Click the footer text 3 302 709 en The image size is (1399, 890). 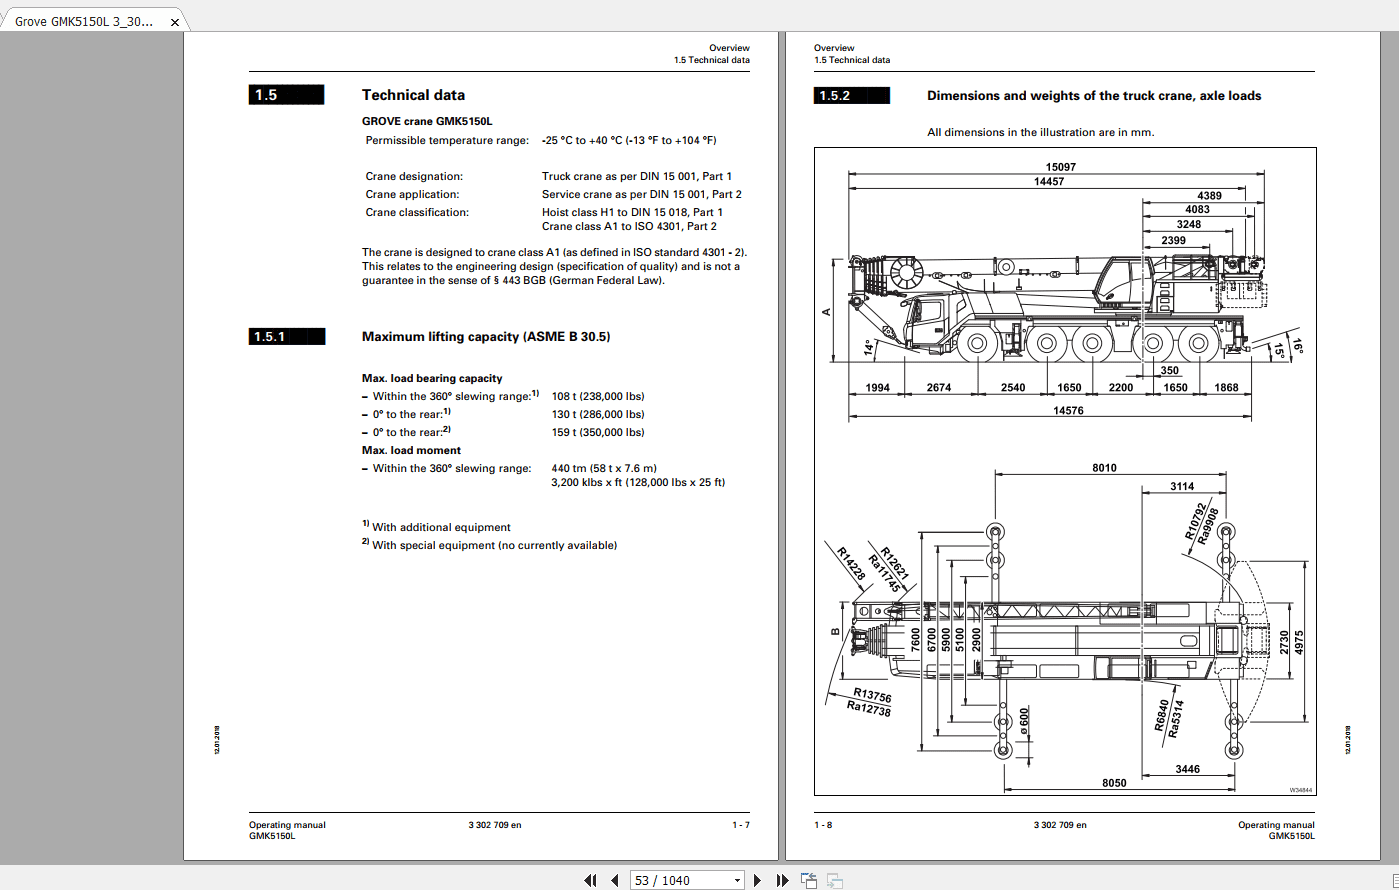click(496, 825)
